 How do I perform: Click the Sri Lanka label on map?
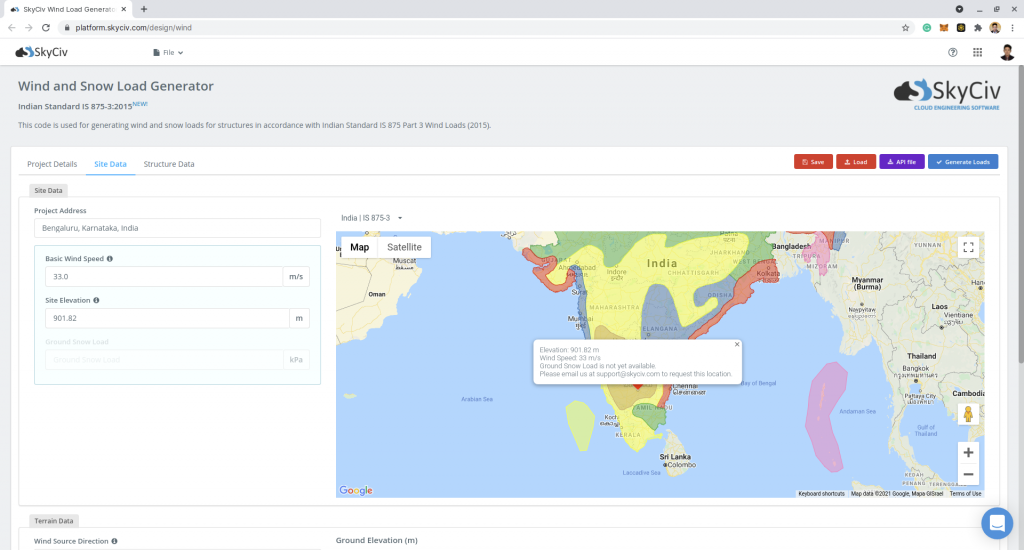pyautogui.click(x=675, y=457)
